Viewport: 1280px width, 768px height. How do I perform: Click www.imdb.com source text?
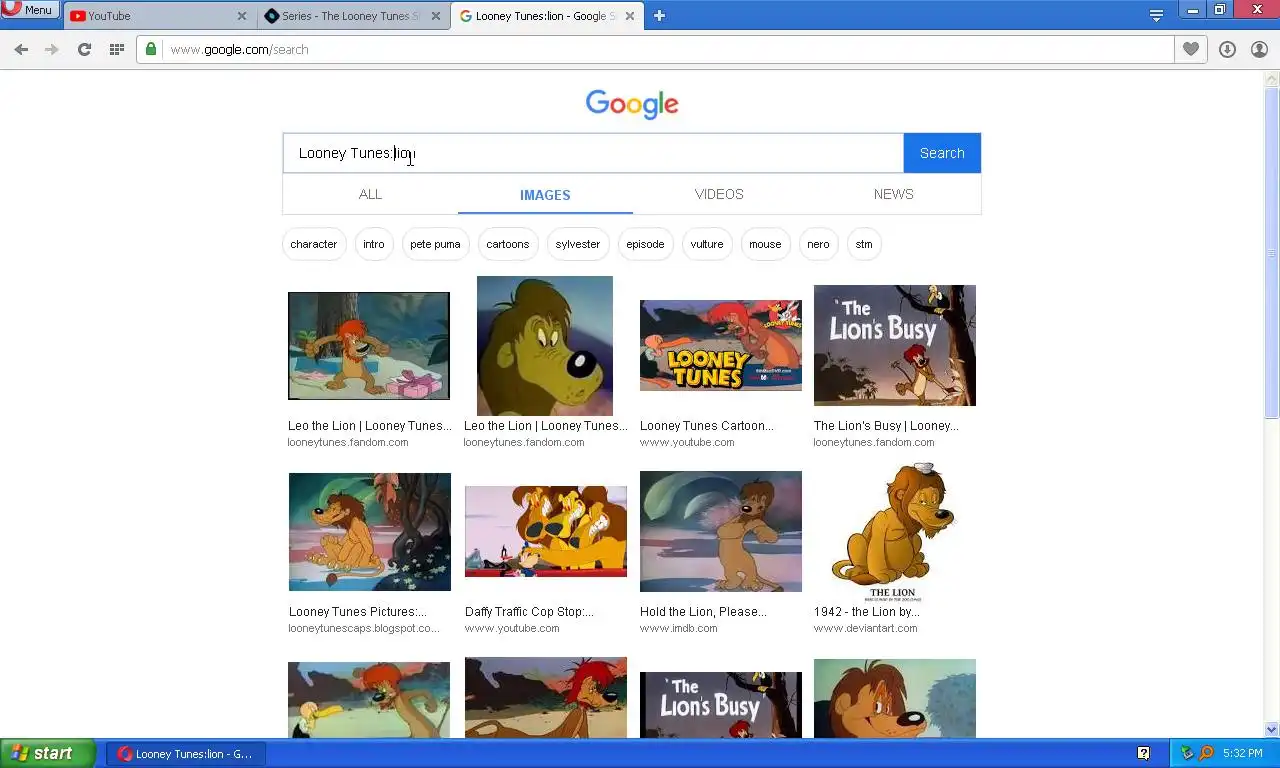[679, 629]
